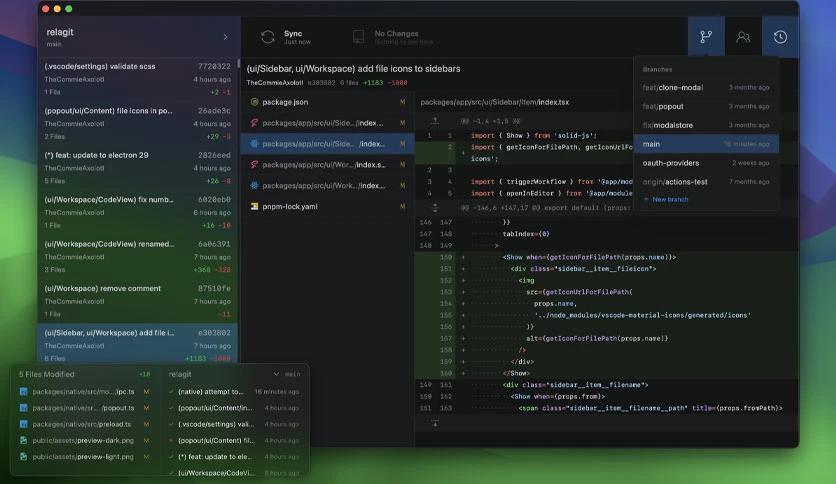Open packages/app/src/ui/Wor…/index.s… file

328,164
